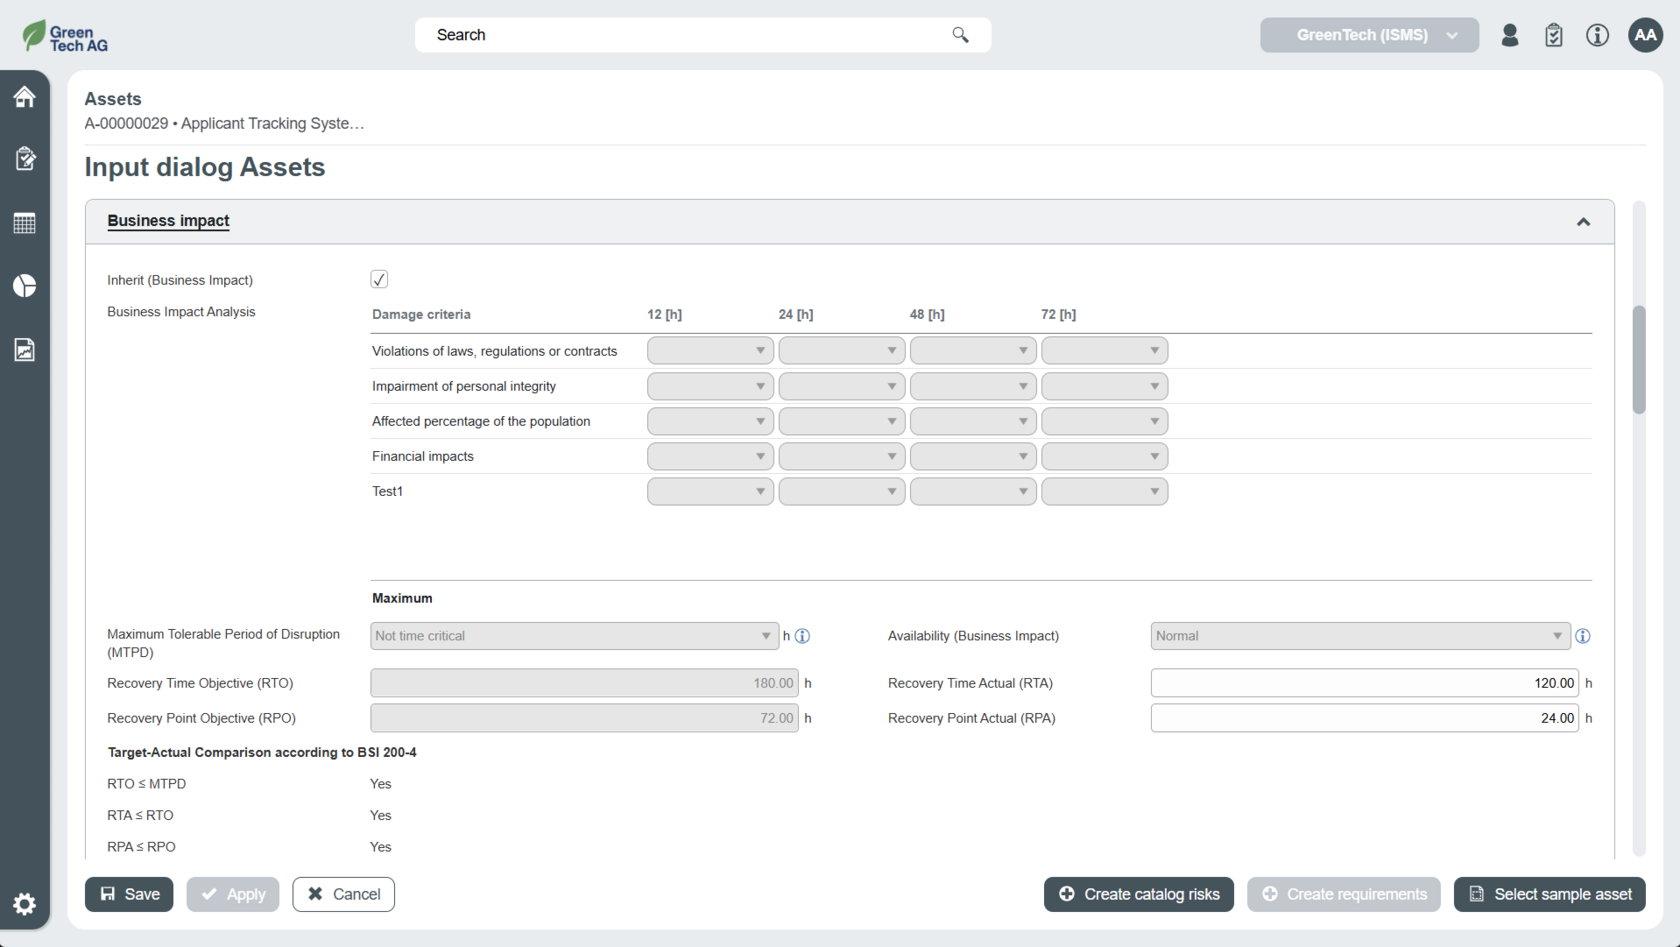Click the Recovery Time Actual (RTA) field
1680x947 pixels.
point(1364,683)
